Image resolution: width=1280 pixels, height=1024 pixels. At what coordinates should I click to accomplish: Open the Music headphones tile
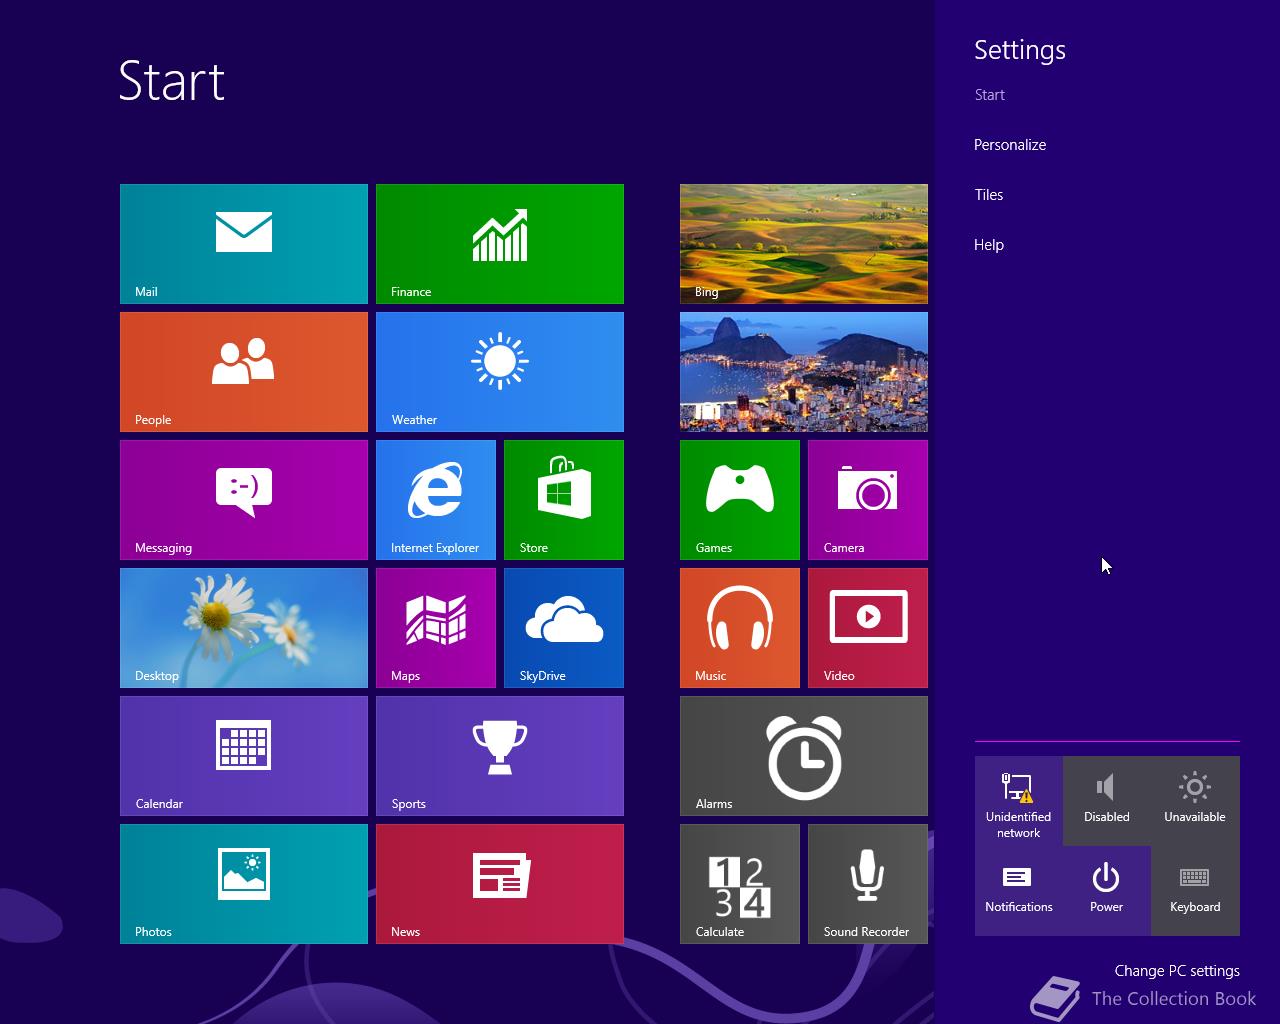tap(740, 628)
